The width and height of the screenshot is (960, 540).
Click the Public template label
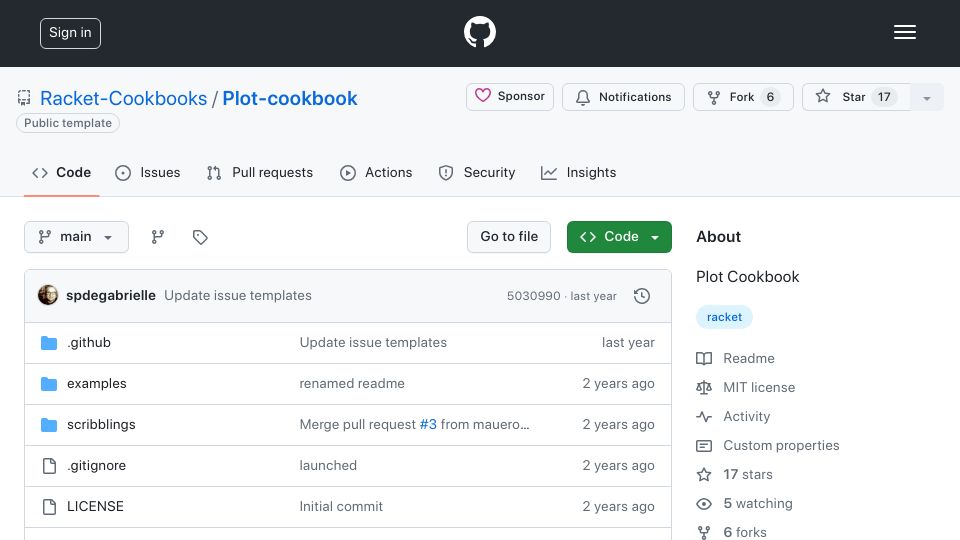(68, 123)
